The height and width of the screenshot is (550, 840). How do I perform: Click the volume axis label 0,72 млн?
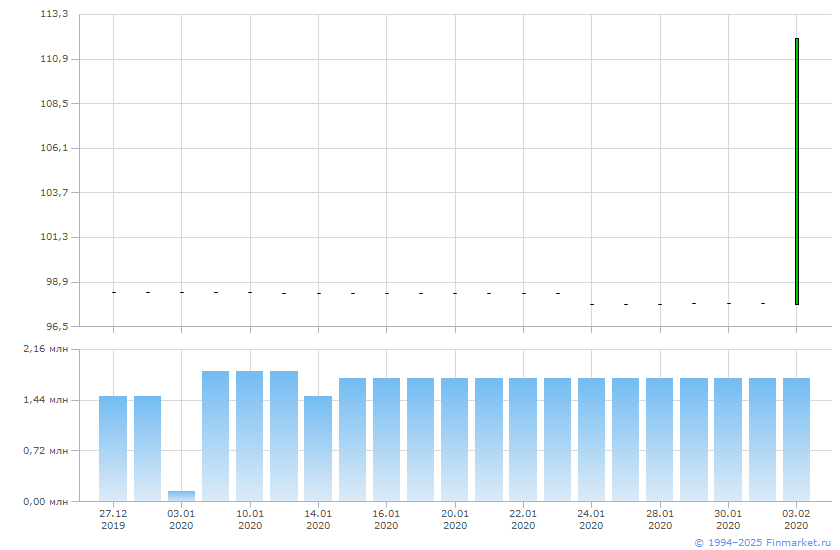pyautogui.click(x=46, y=450)
